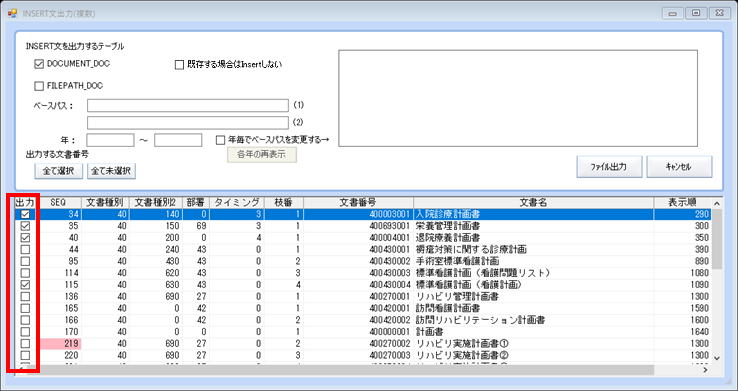Screen dimensions: 738x391
Task: Click the '全て選択' select-all button
Action: tap(59, 171)
